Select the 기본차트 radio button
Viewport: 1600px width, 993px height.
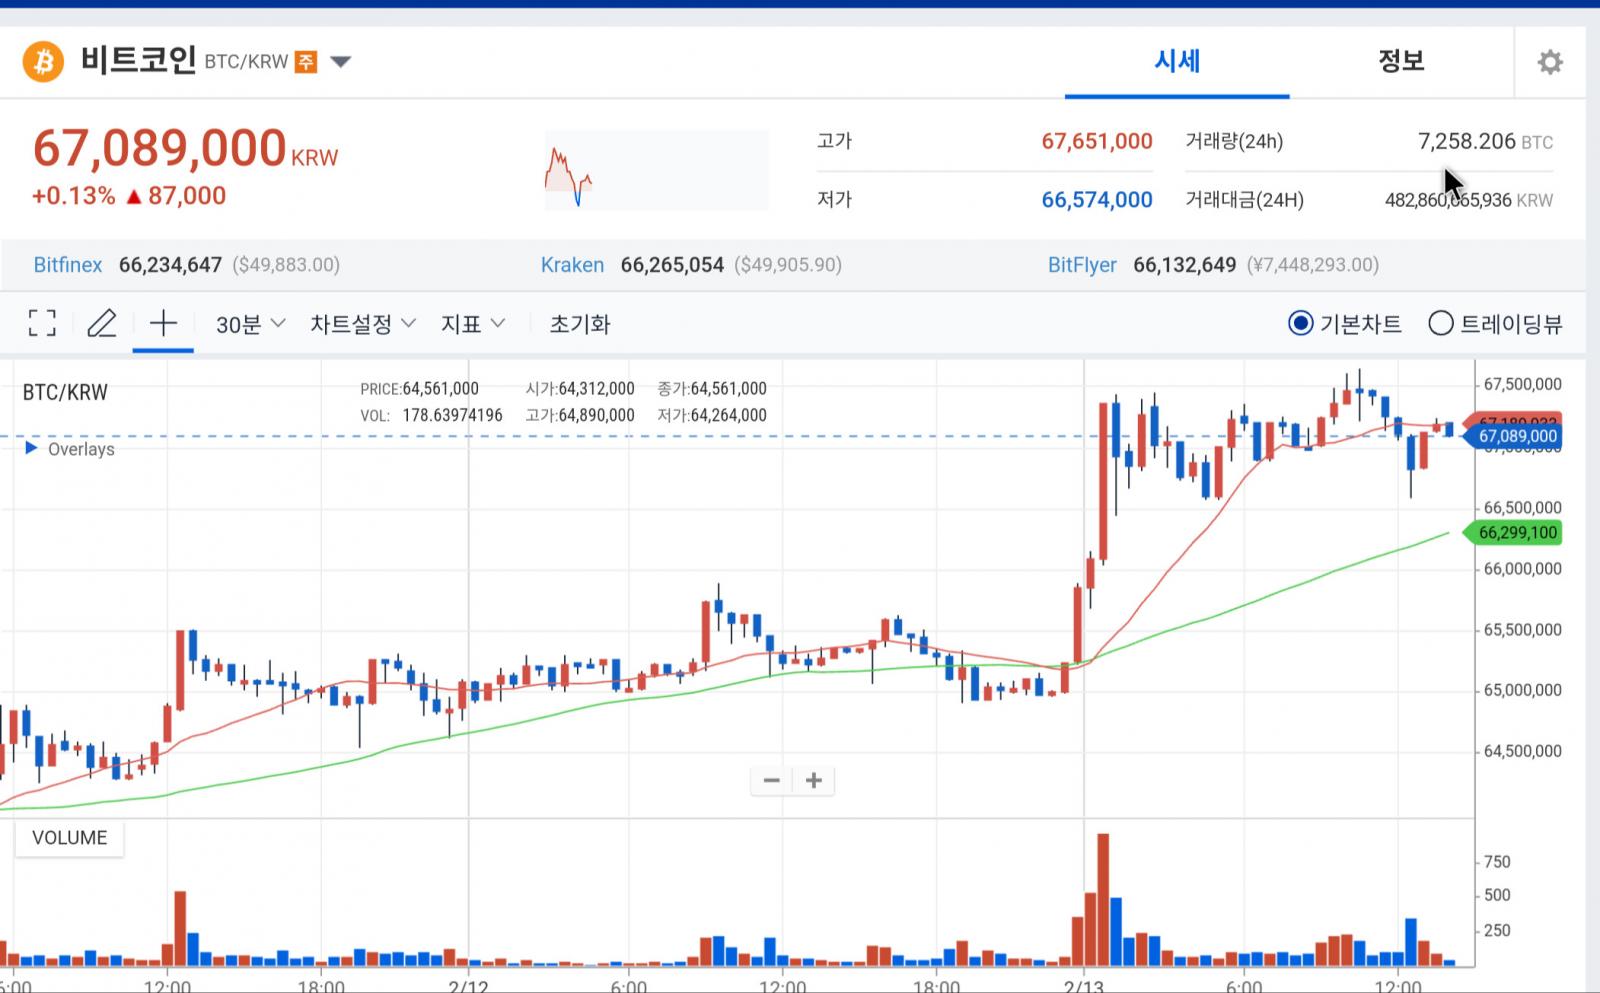coord(1300,324)
